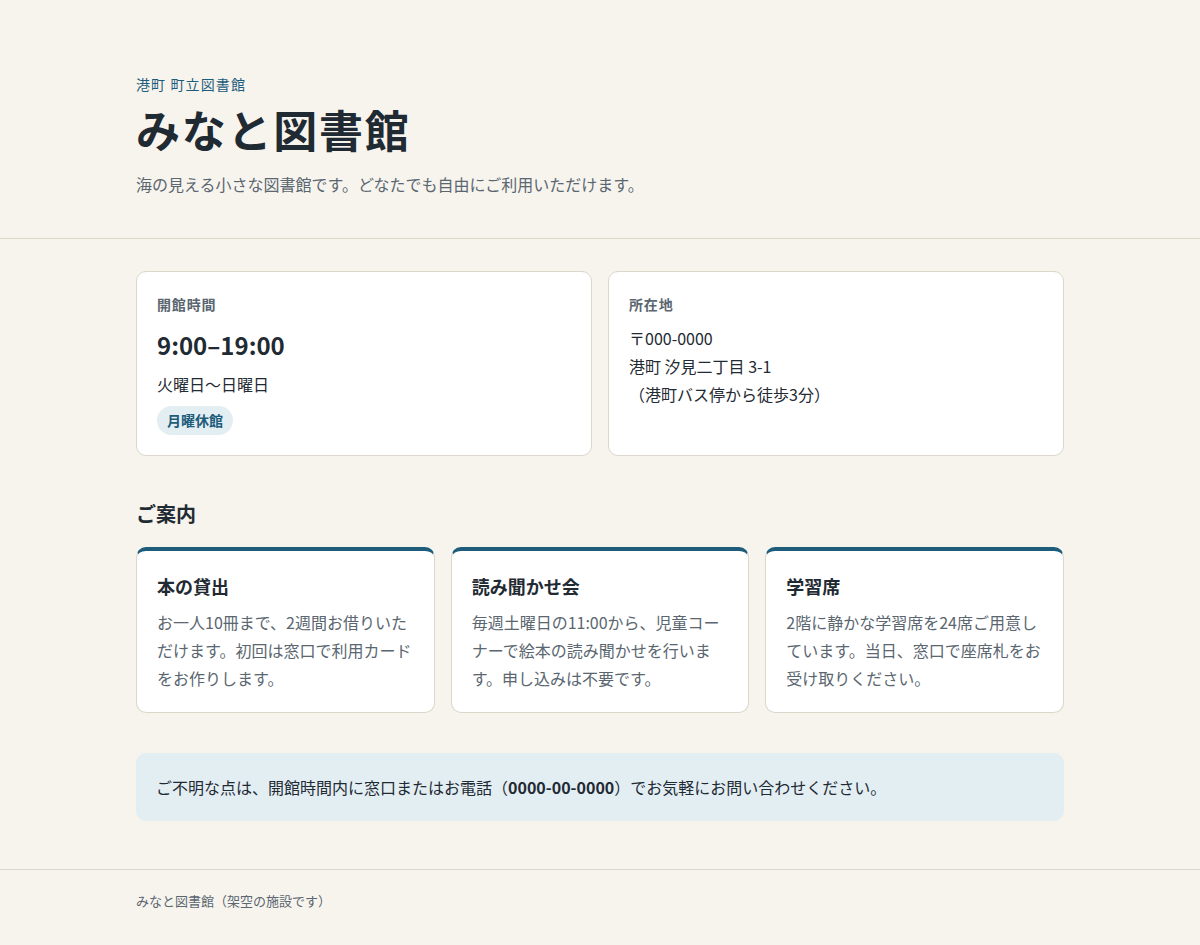Click the description starting お一人10冊まで
1200x945 pixels.
[285, 651]
